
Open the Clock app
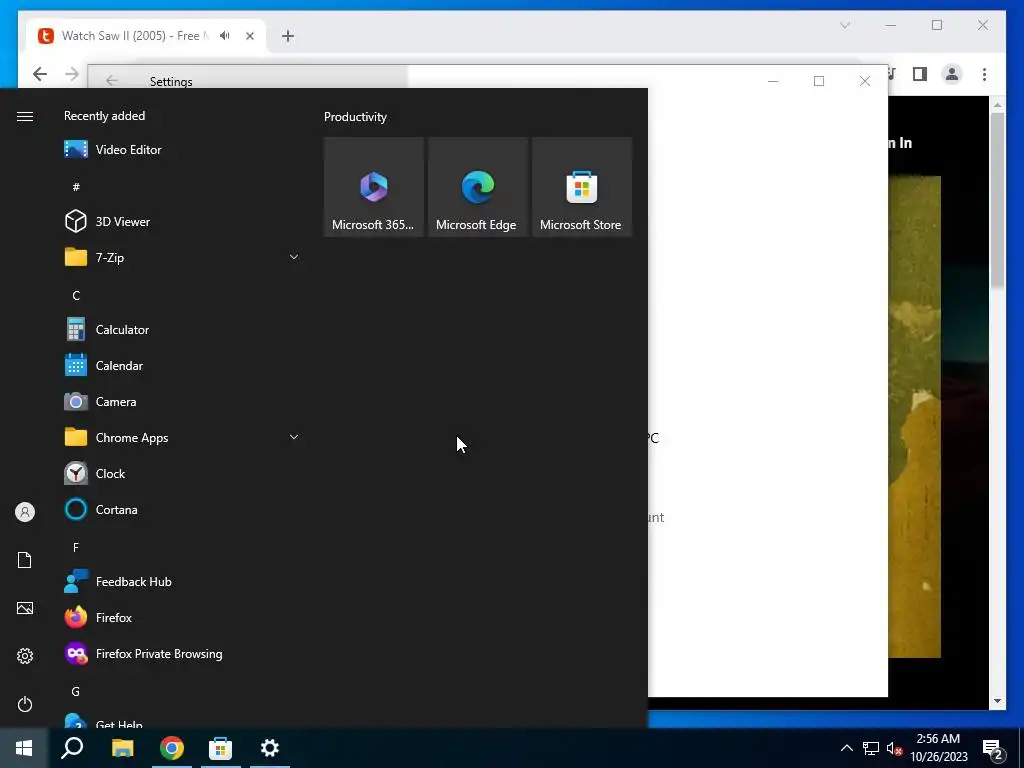(180, 473)
